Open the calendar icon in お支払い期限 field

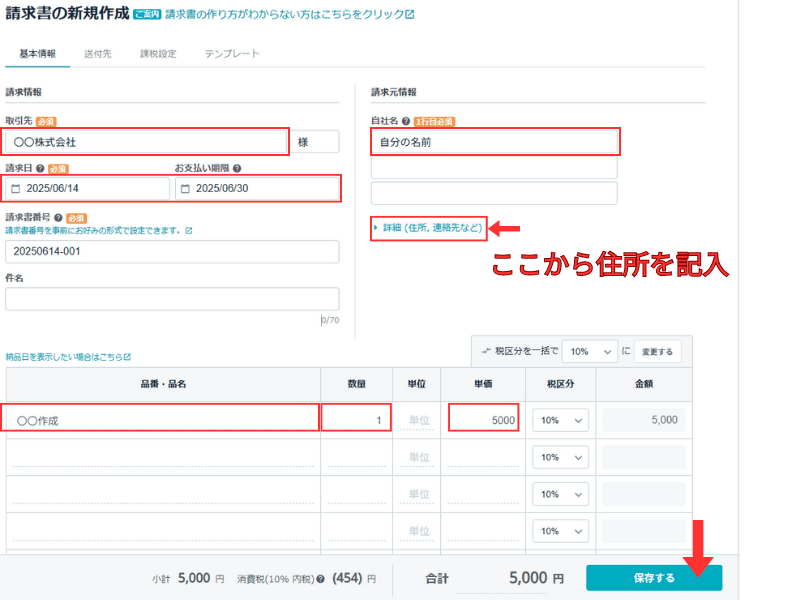click(x=184, y=189)
